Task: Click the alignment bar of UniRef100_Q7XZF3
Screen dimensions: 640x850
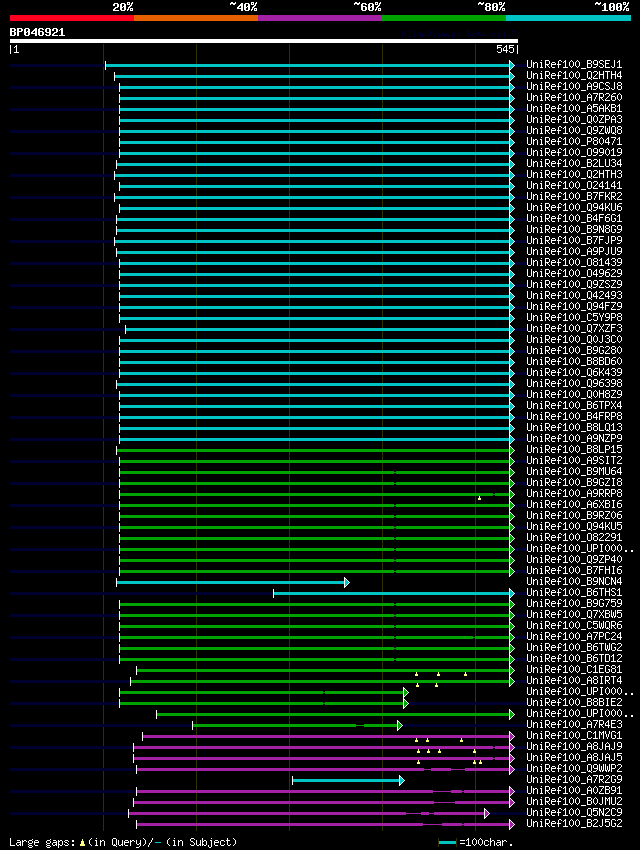Action: (x=319, y=329)
